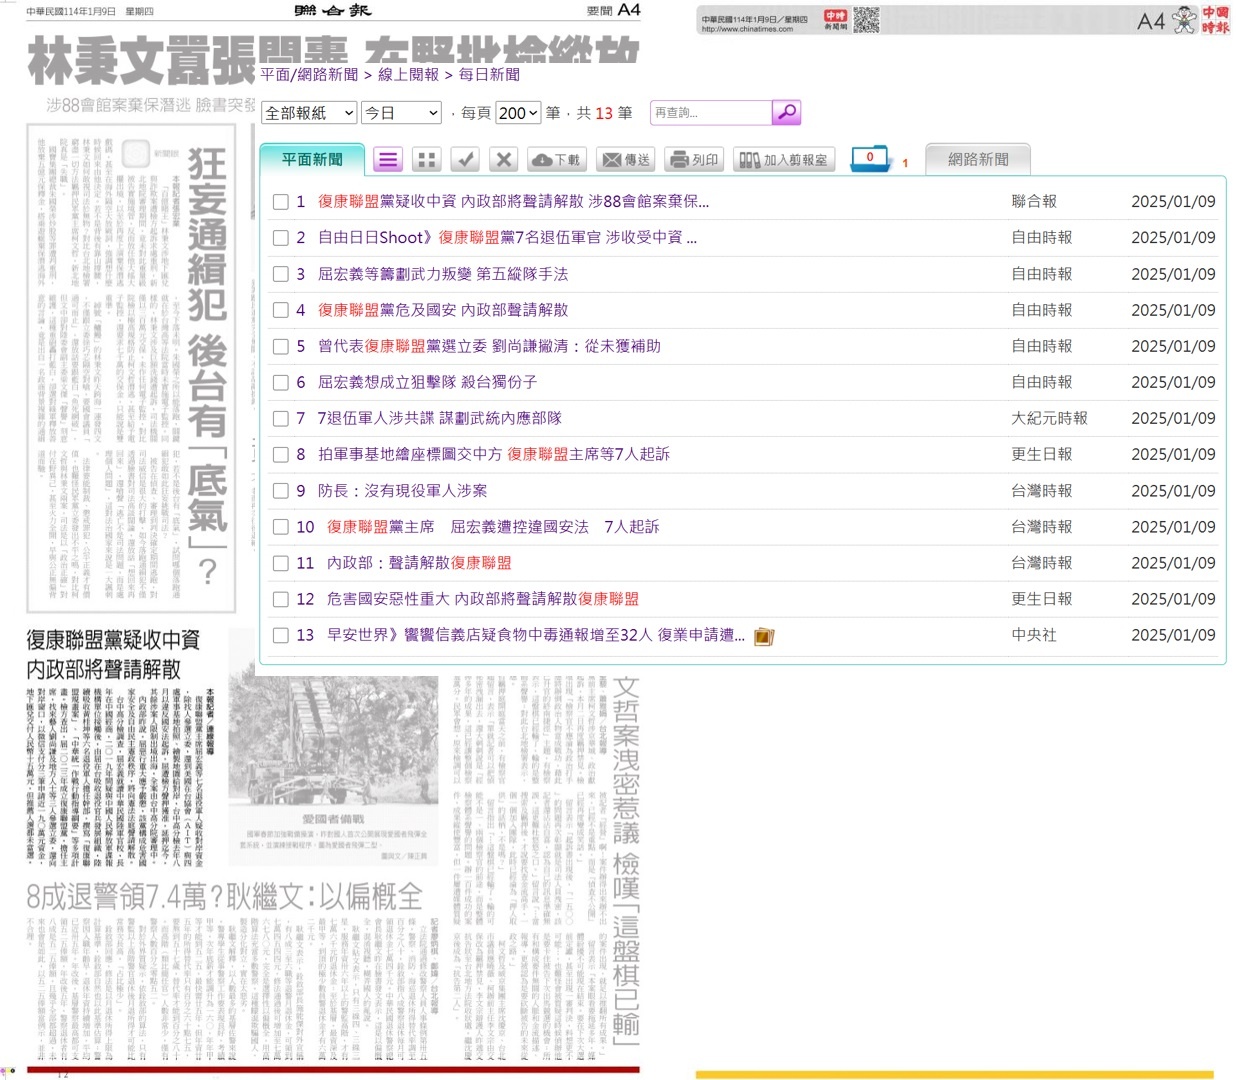Screen dimensions: 1236x1080
Task: Send selected articles by mail (傳送)
Action: (x=626, y=159)
